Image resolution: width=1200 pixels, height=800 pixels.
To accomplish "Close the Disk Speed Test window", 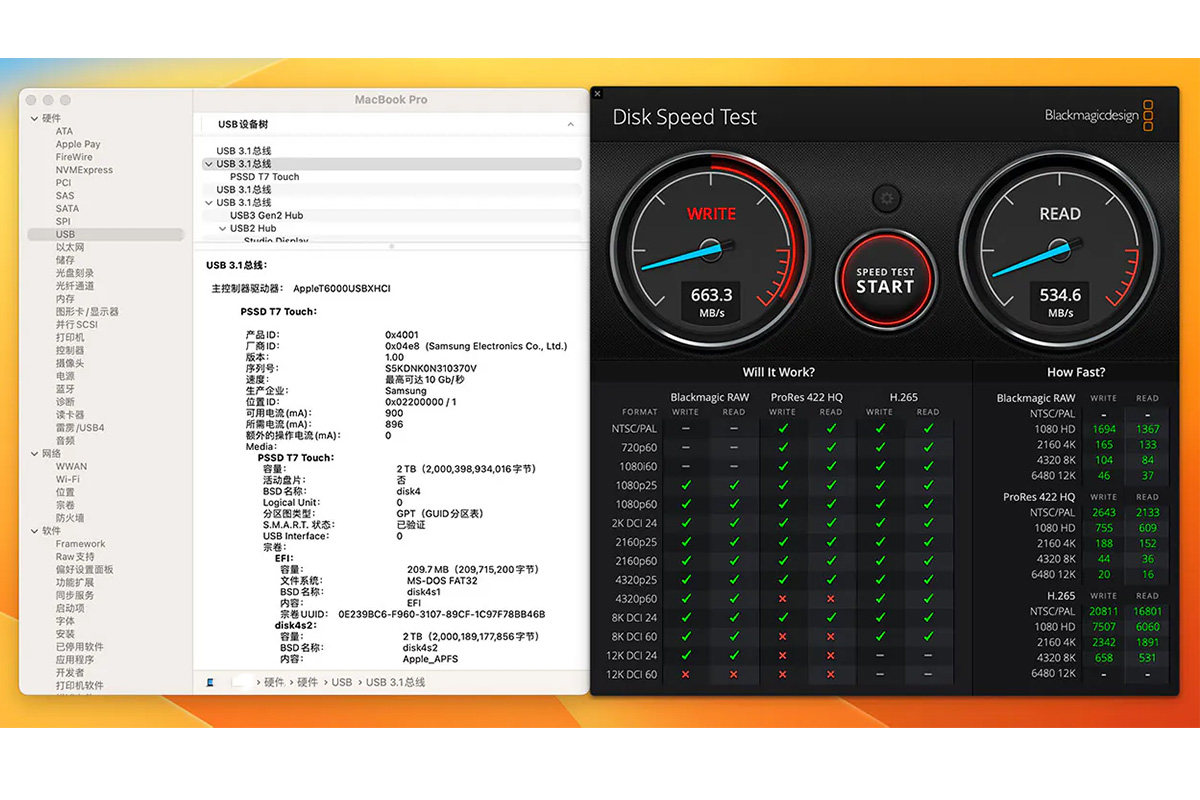I will point(598,94).
